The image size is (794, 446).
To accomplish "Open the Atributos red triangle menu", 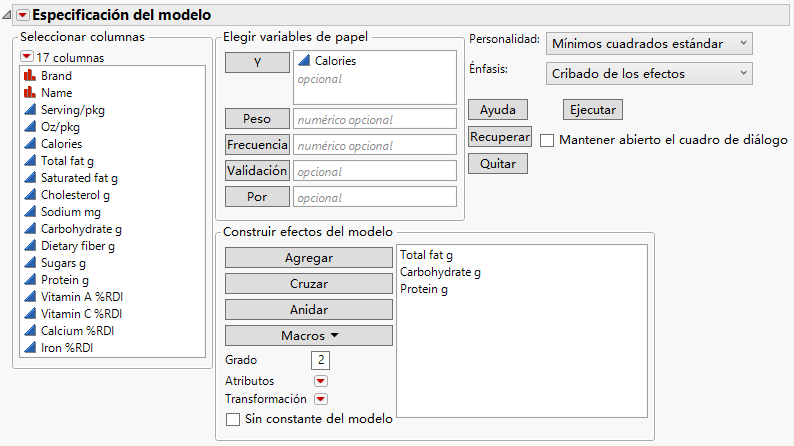I will pyautogui.click(x=321, y=381).
